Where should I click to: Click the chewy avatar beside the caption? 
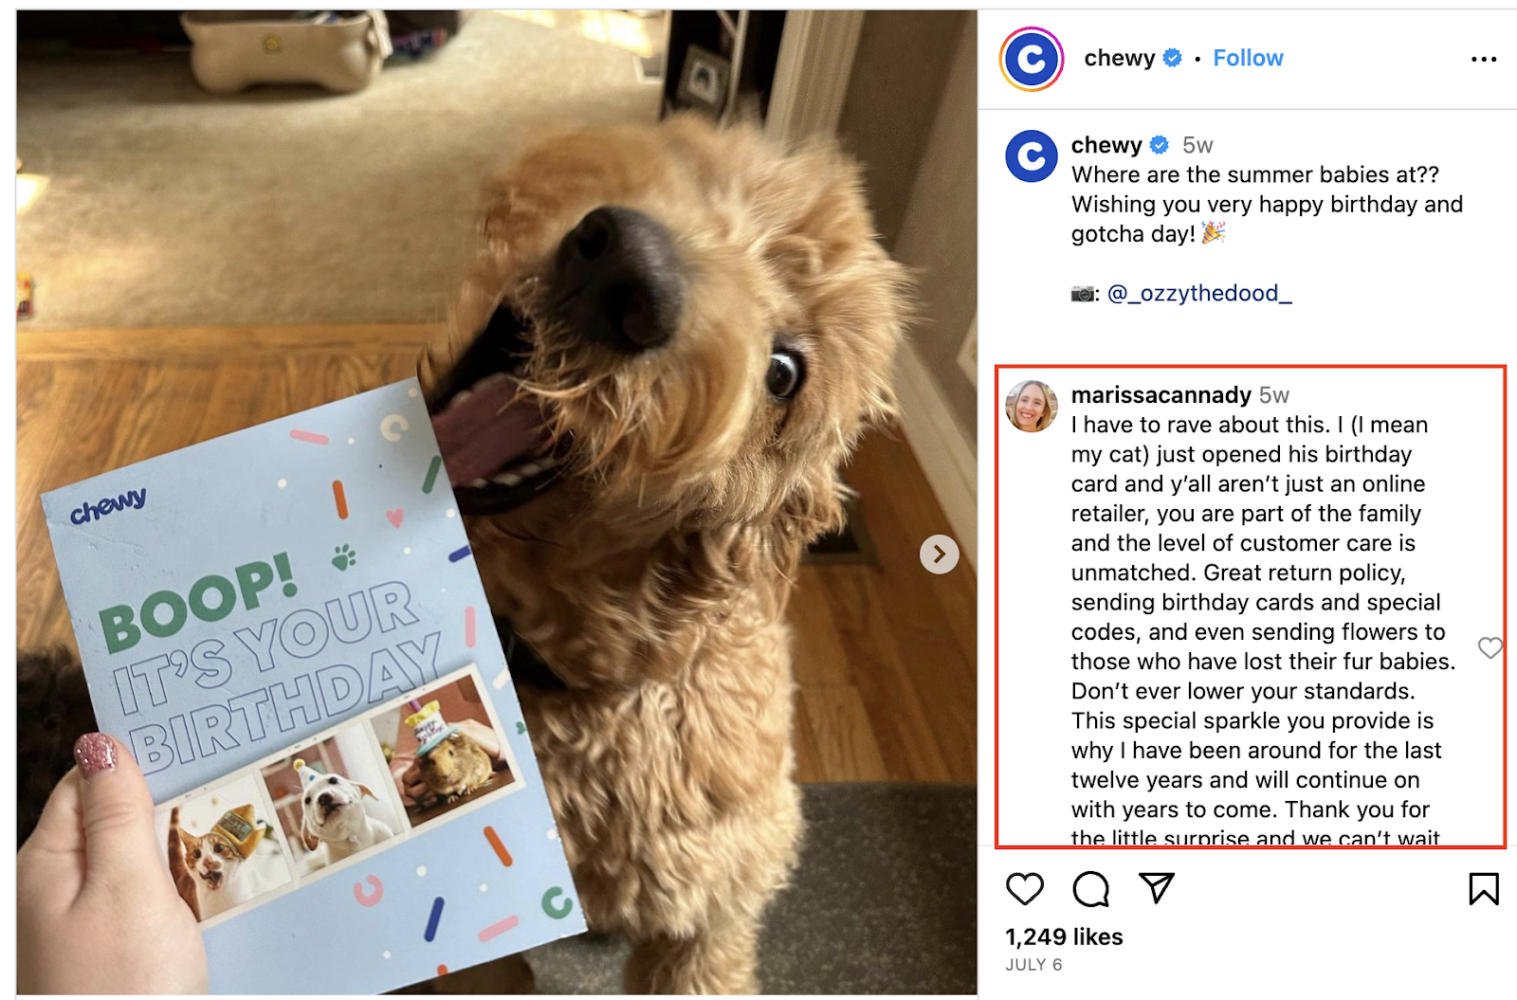tap(1031, 156)
